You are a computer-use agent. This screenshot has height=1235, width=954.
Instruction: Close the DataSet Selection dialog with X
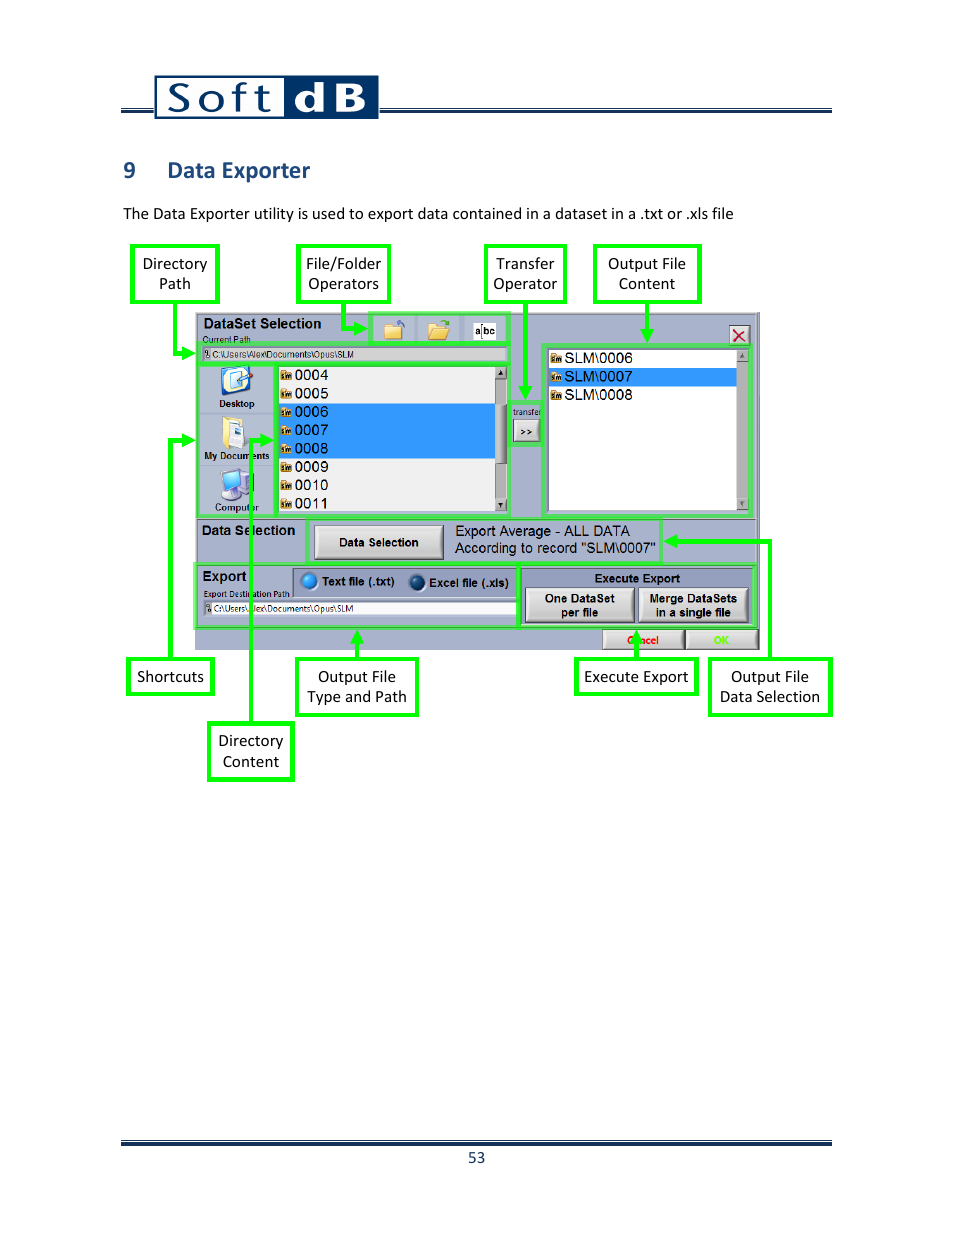pyautogui.click(x=739, y=335)
